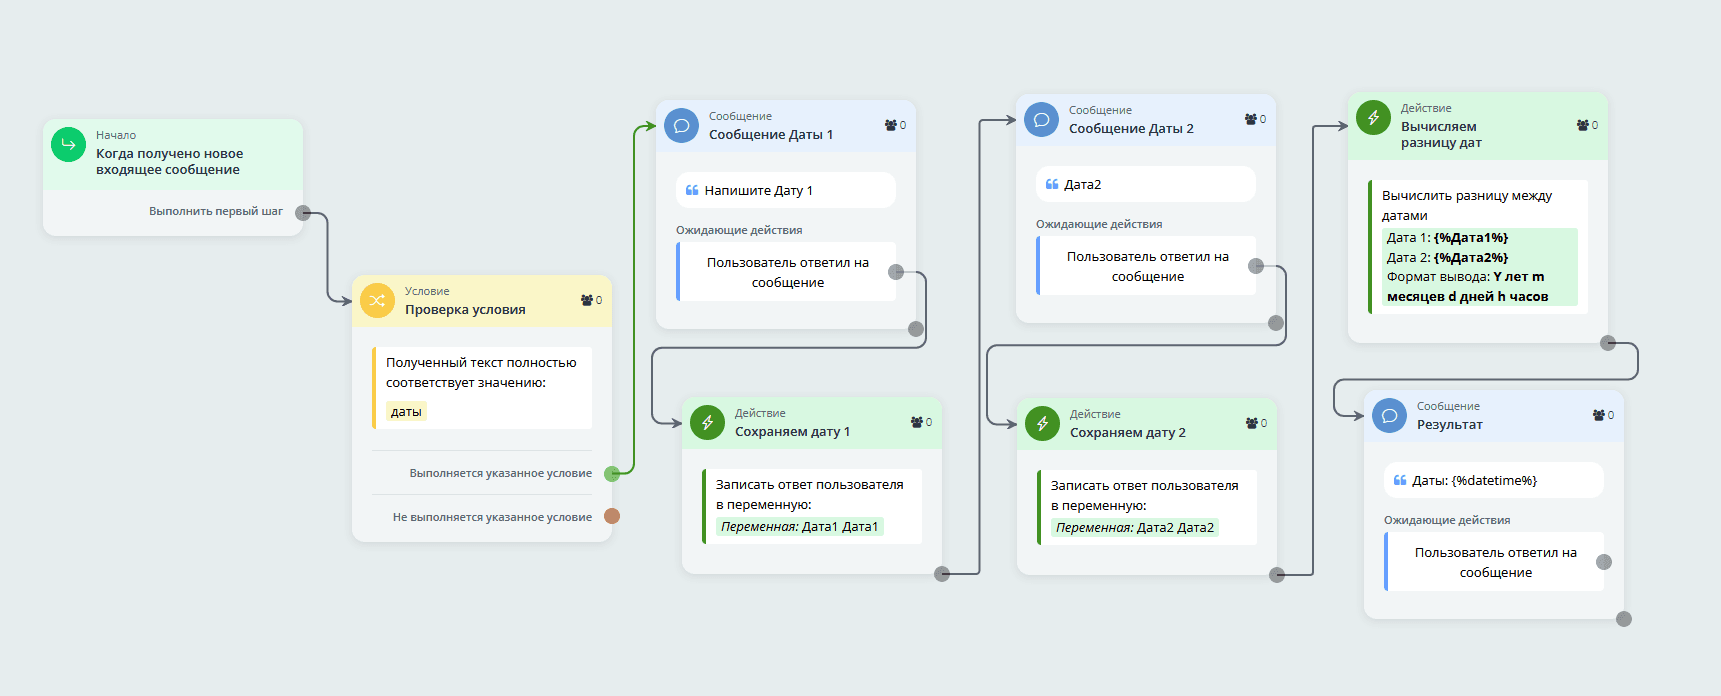Image resolution: width=1721 pixels, height=696 pixels.
Task: Click the blue chat icon of Сообщение Даты 1
Action: (x=681, y=125)
